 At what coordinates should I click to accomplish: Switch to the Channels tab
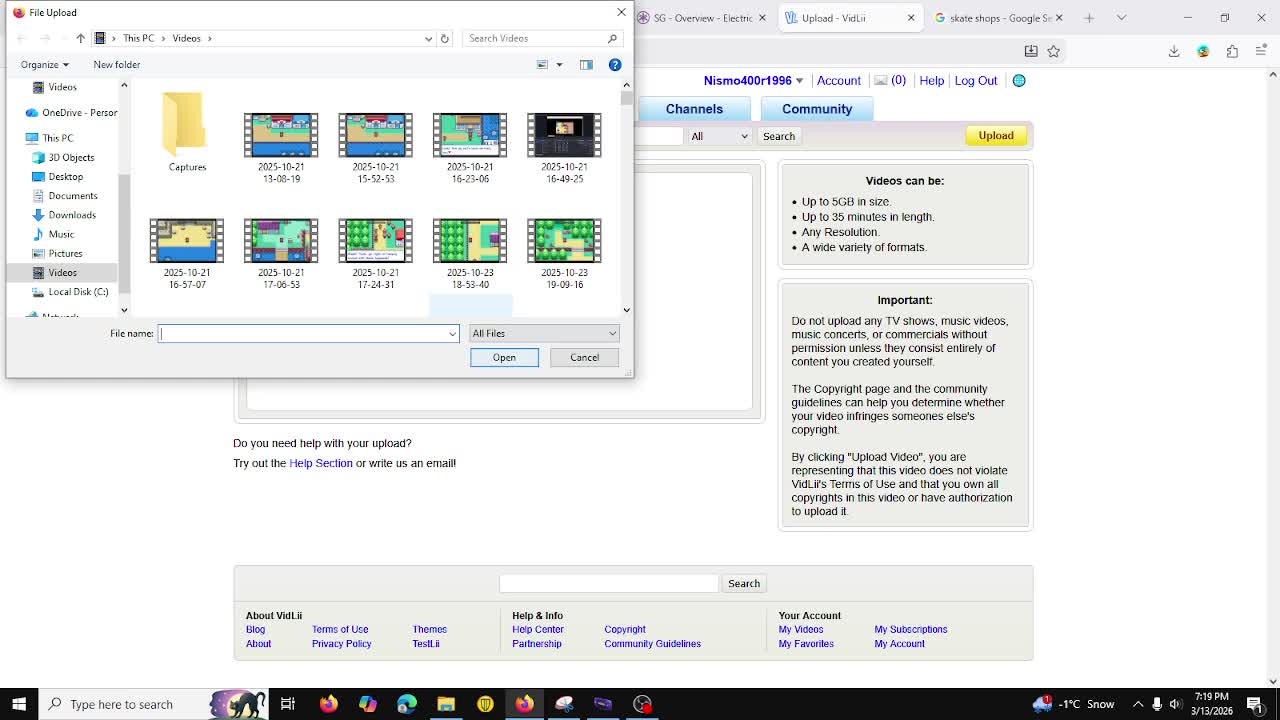tap(695, 108)
